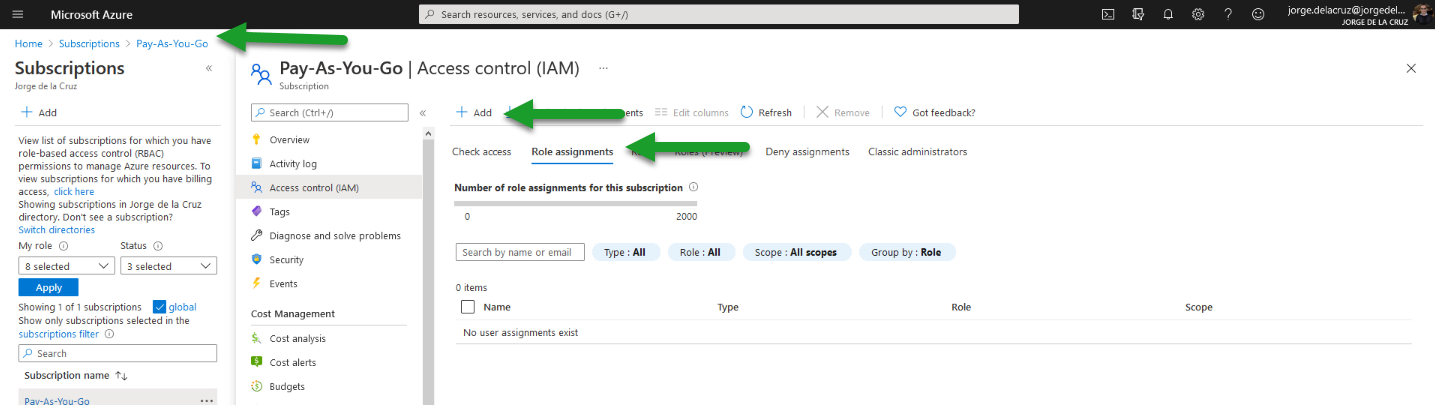Open the Azure portal hamburger menu
Screen dimensions: 1435x405
tap(17, 14)
